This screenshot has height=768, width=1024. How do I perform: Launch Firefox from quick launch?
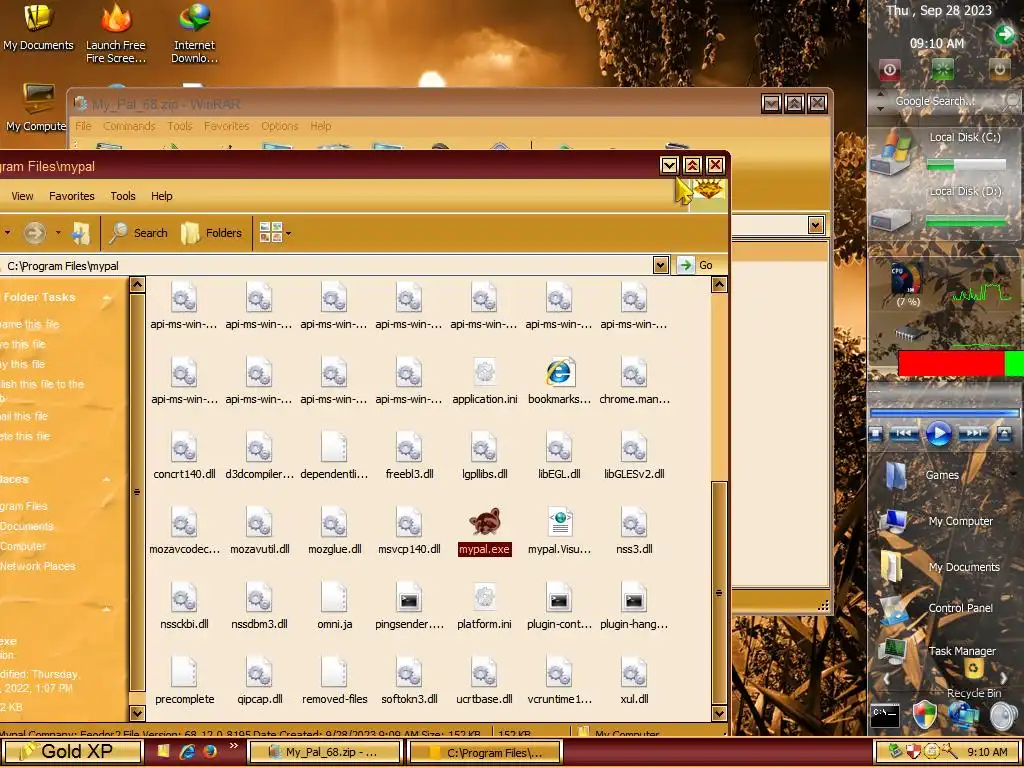(210, 752)
